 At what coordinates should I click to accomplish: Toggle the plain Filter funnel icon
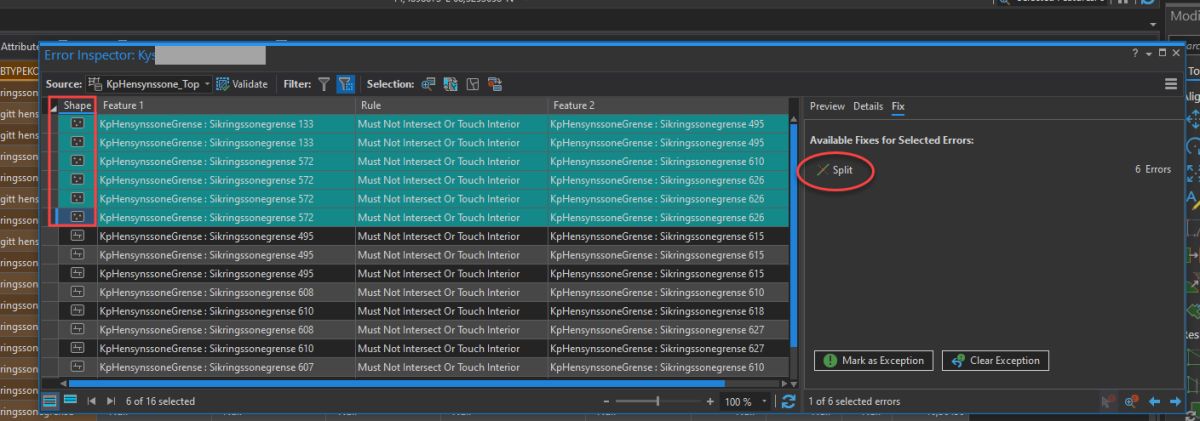point(324,84)
